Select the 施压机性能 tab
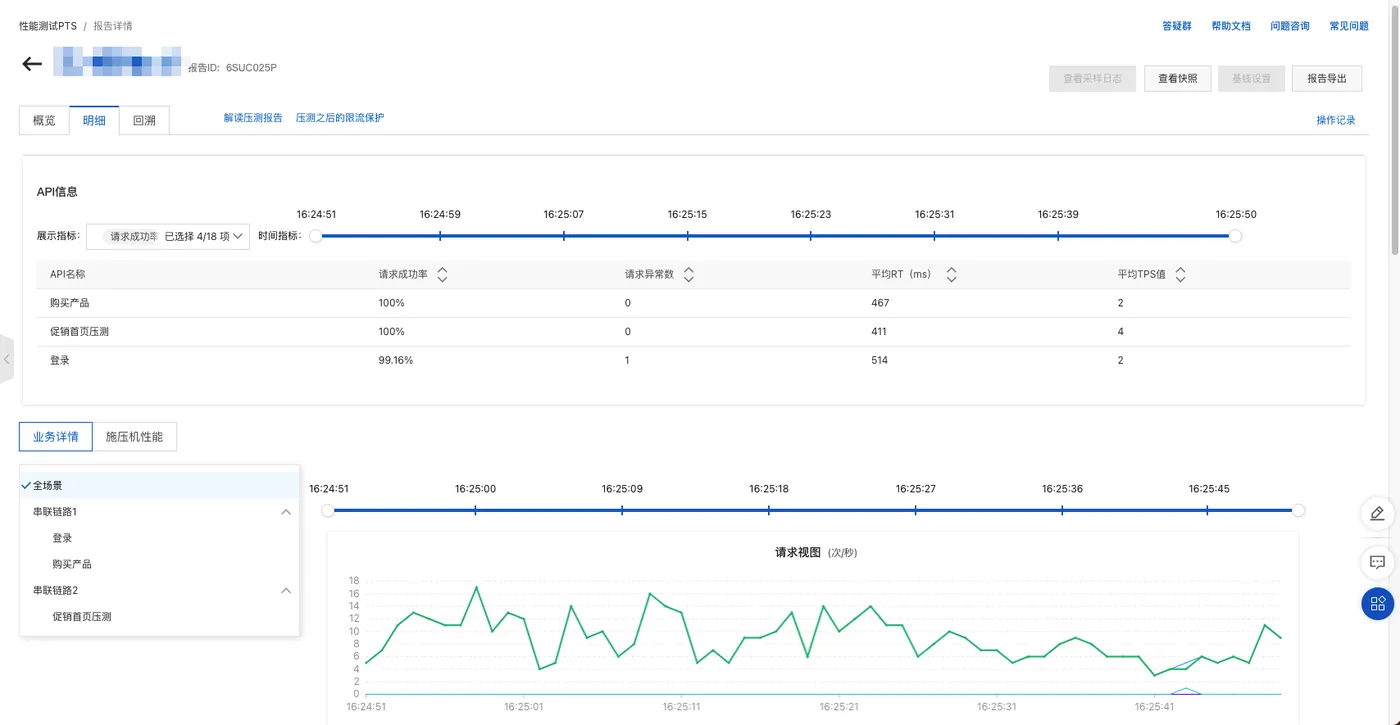Viewport: 1400px width, 725px height. (x=134, y=437)
